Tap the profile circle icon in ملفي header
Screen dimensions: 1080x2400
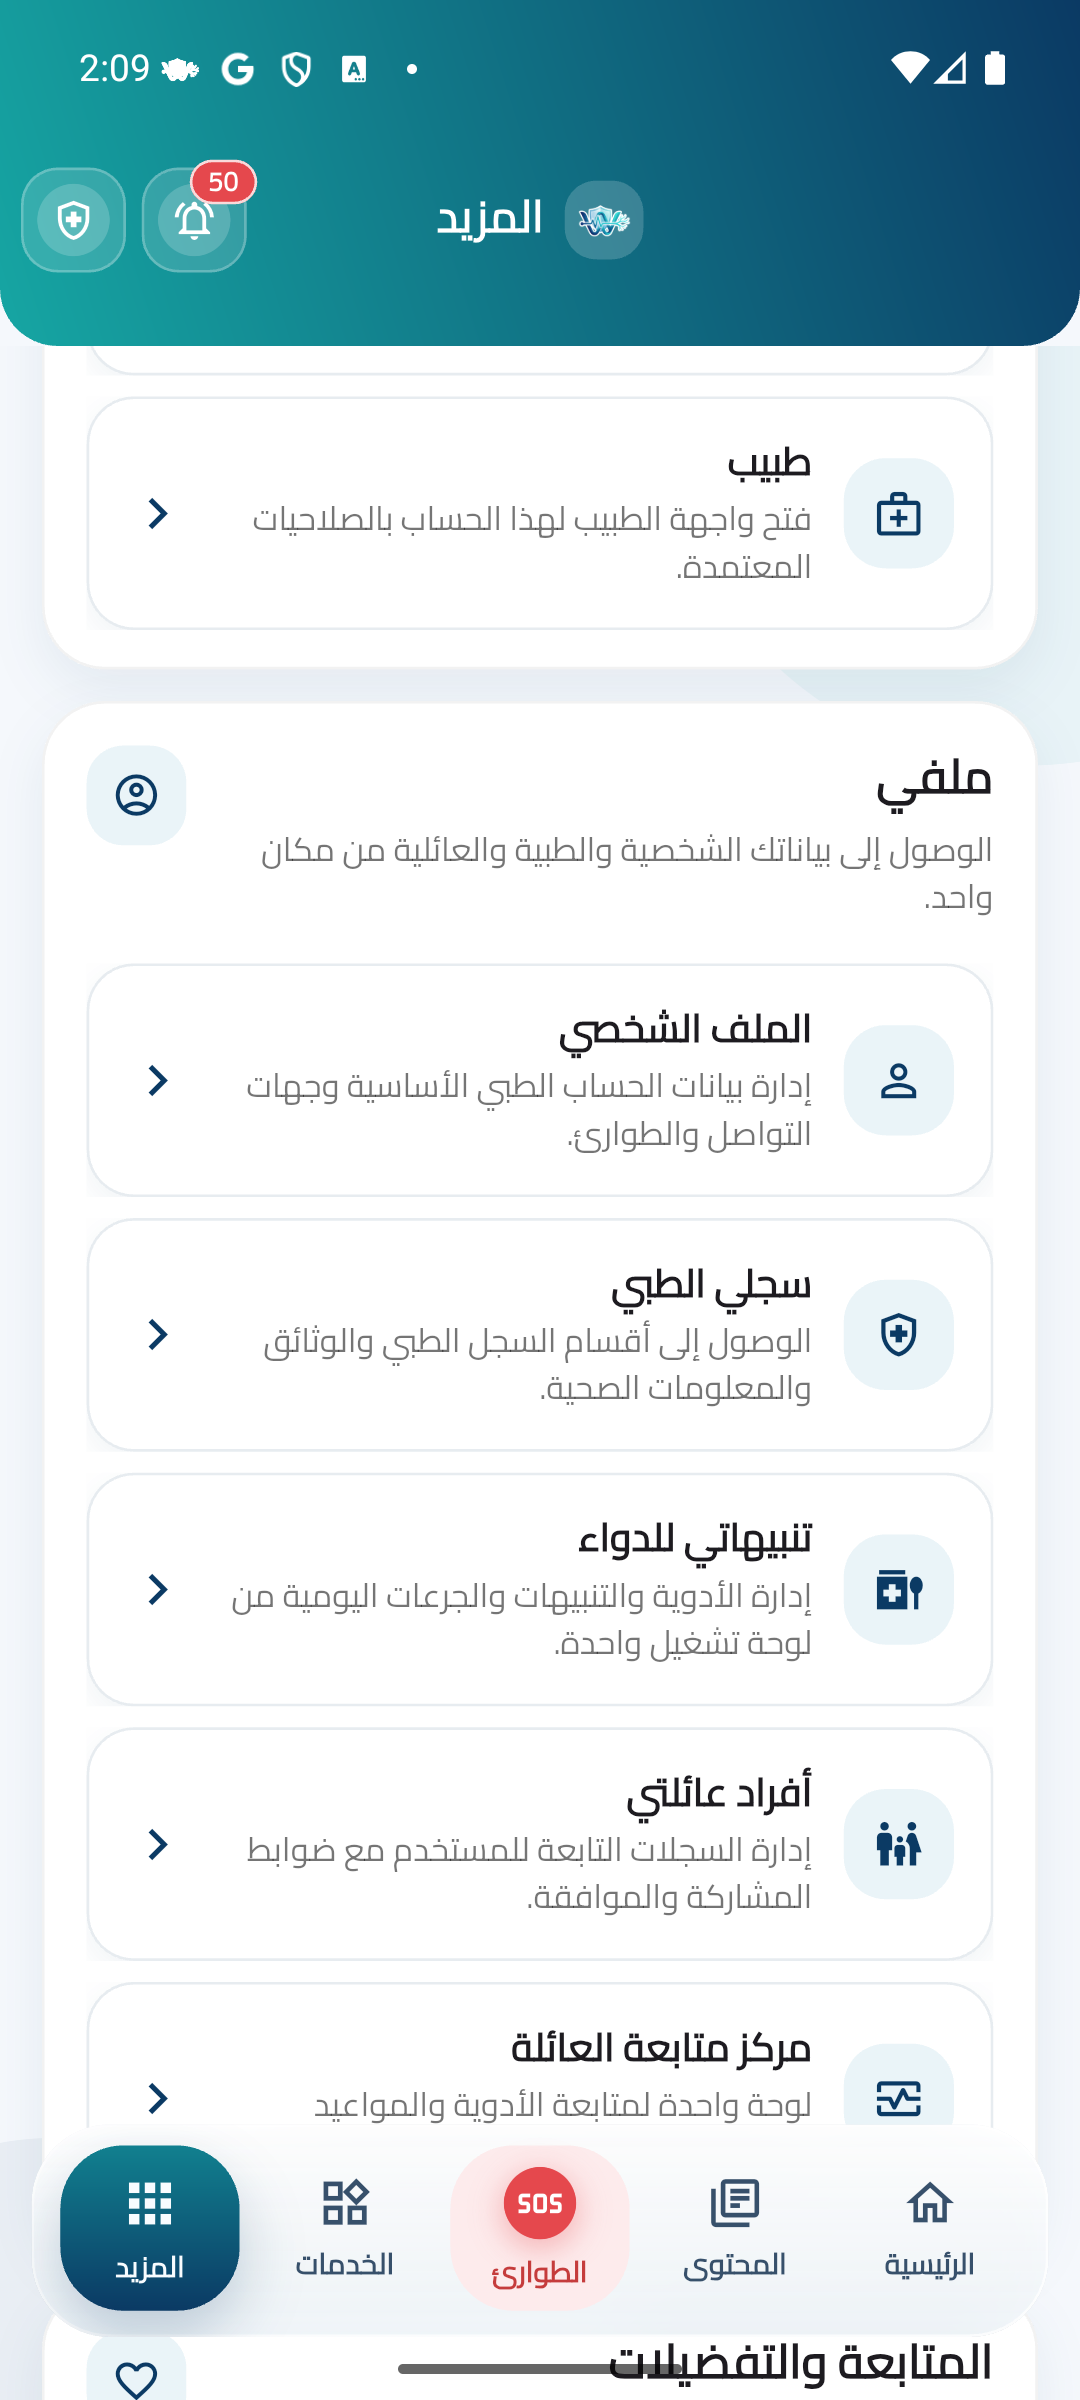point(136,796)
